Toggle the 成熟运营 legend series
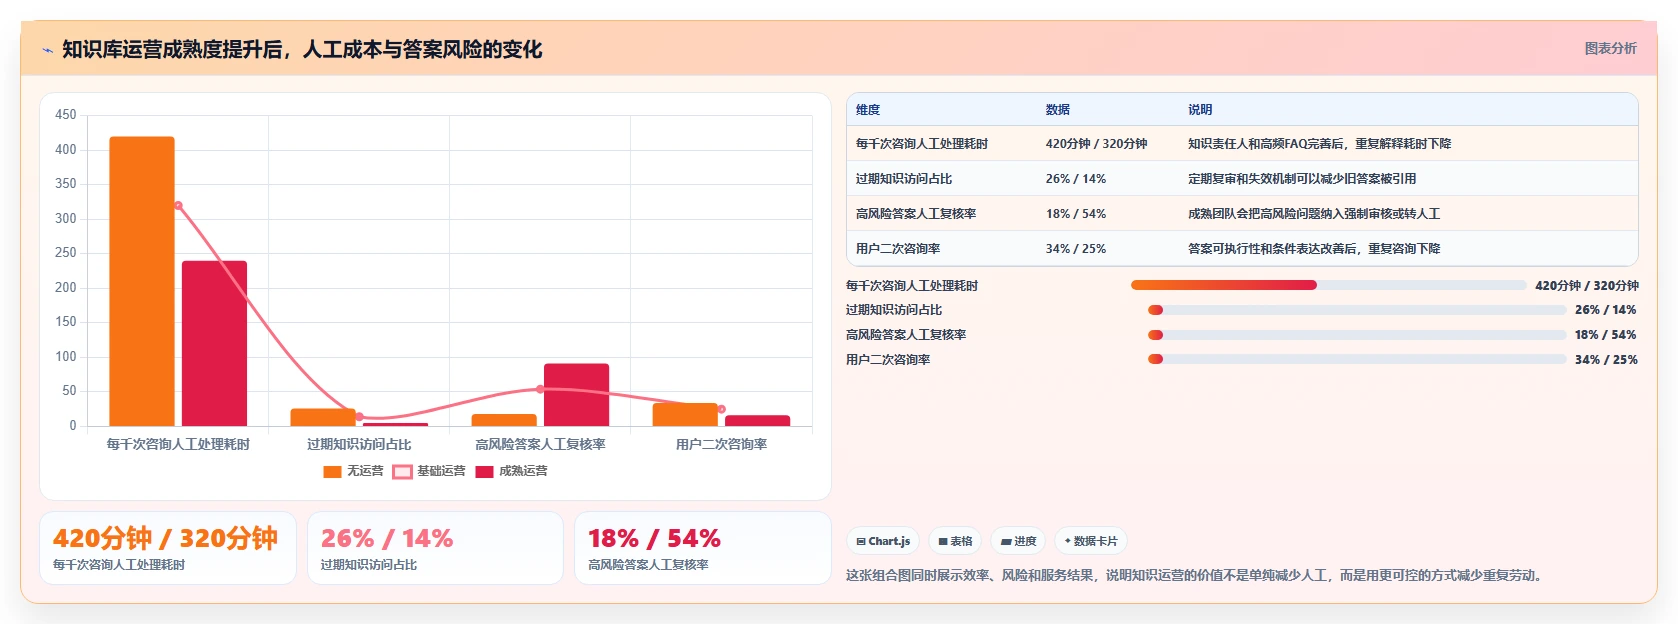The image size is (1678, 624). 511,471
